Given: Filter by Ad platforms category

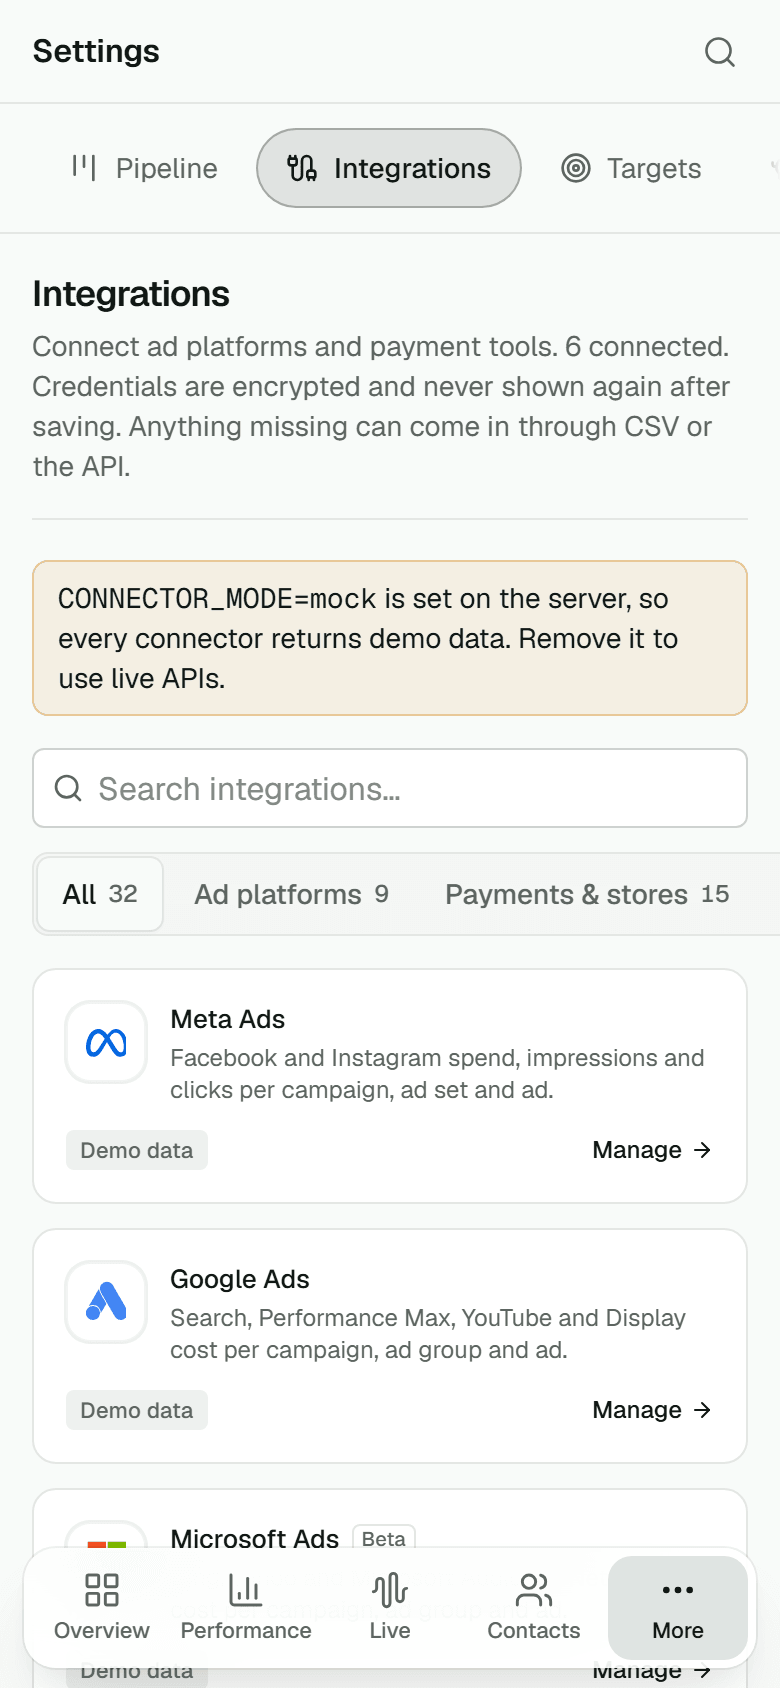Looking at the screenshot, I should [x=291, y=894].
